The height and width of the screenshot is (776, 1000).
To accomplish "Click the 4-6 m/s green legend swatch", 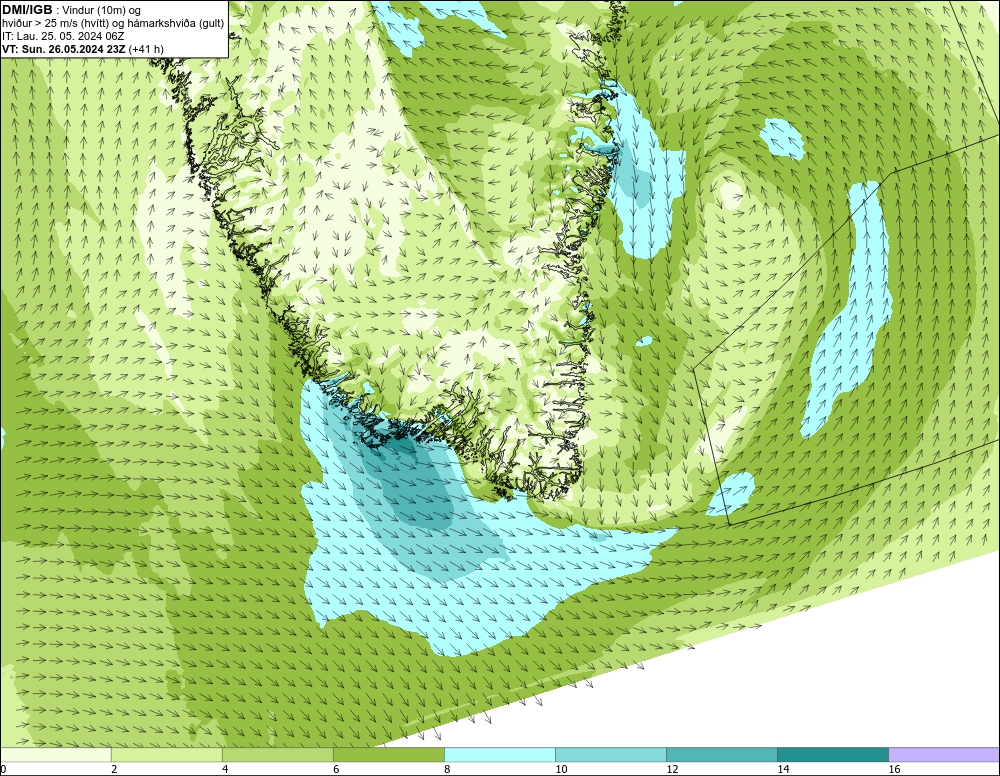I will (x=278, y=755).
